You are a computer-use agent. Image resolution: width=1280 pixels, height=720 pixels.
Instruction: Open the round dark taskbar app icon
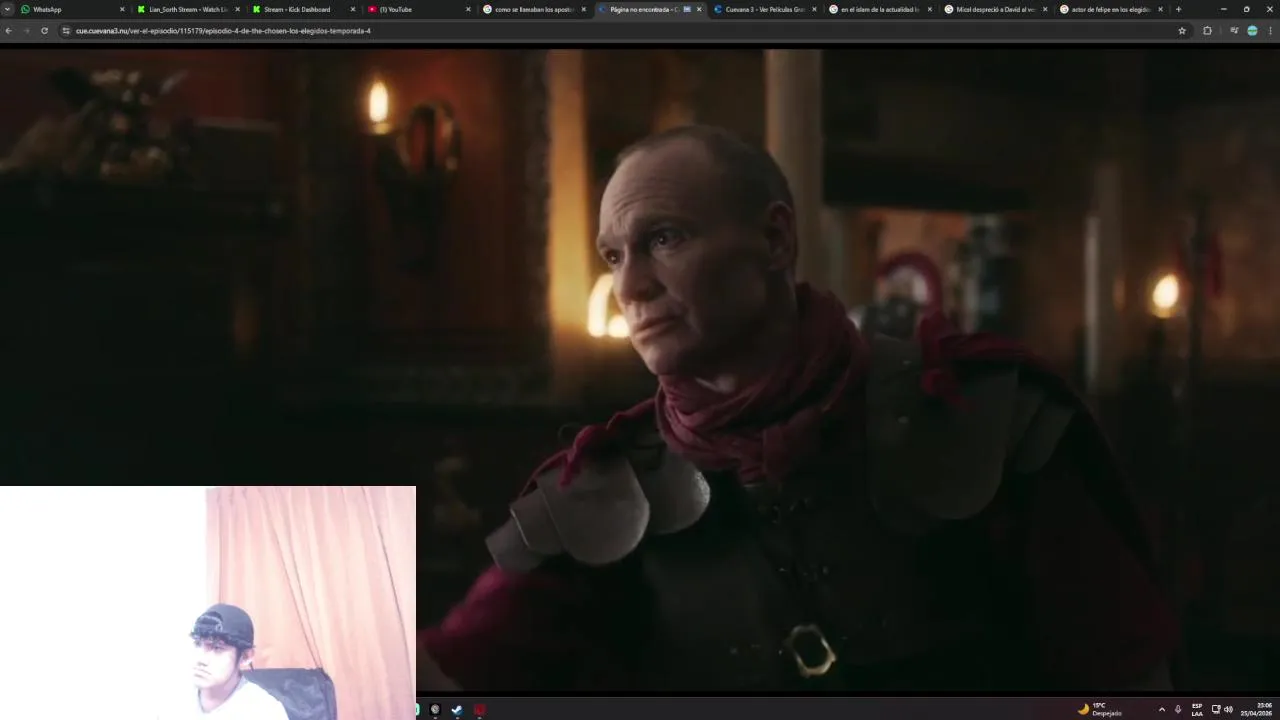435,710
